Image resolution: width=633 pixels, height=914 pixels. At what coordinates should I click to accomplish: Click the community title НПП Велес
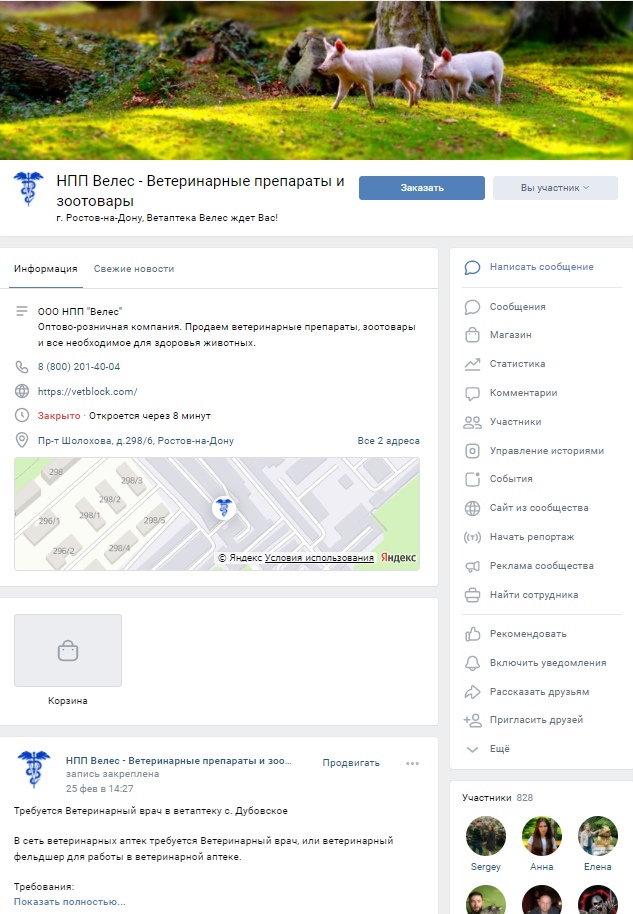(200, 191)
